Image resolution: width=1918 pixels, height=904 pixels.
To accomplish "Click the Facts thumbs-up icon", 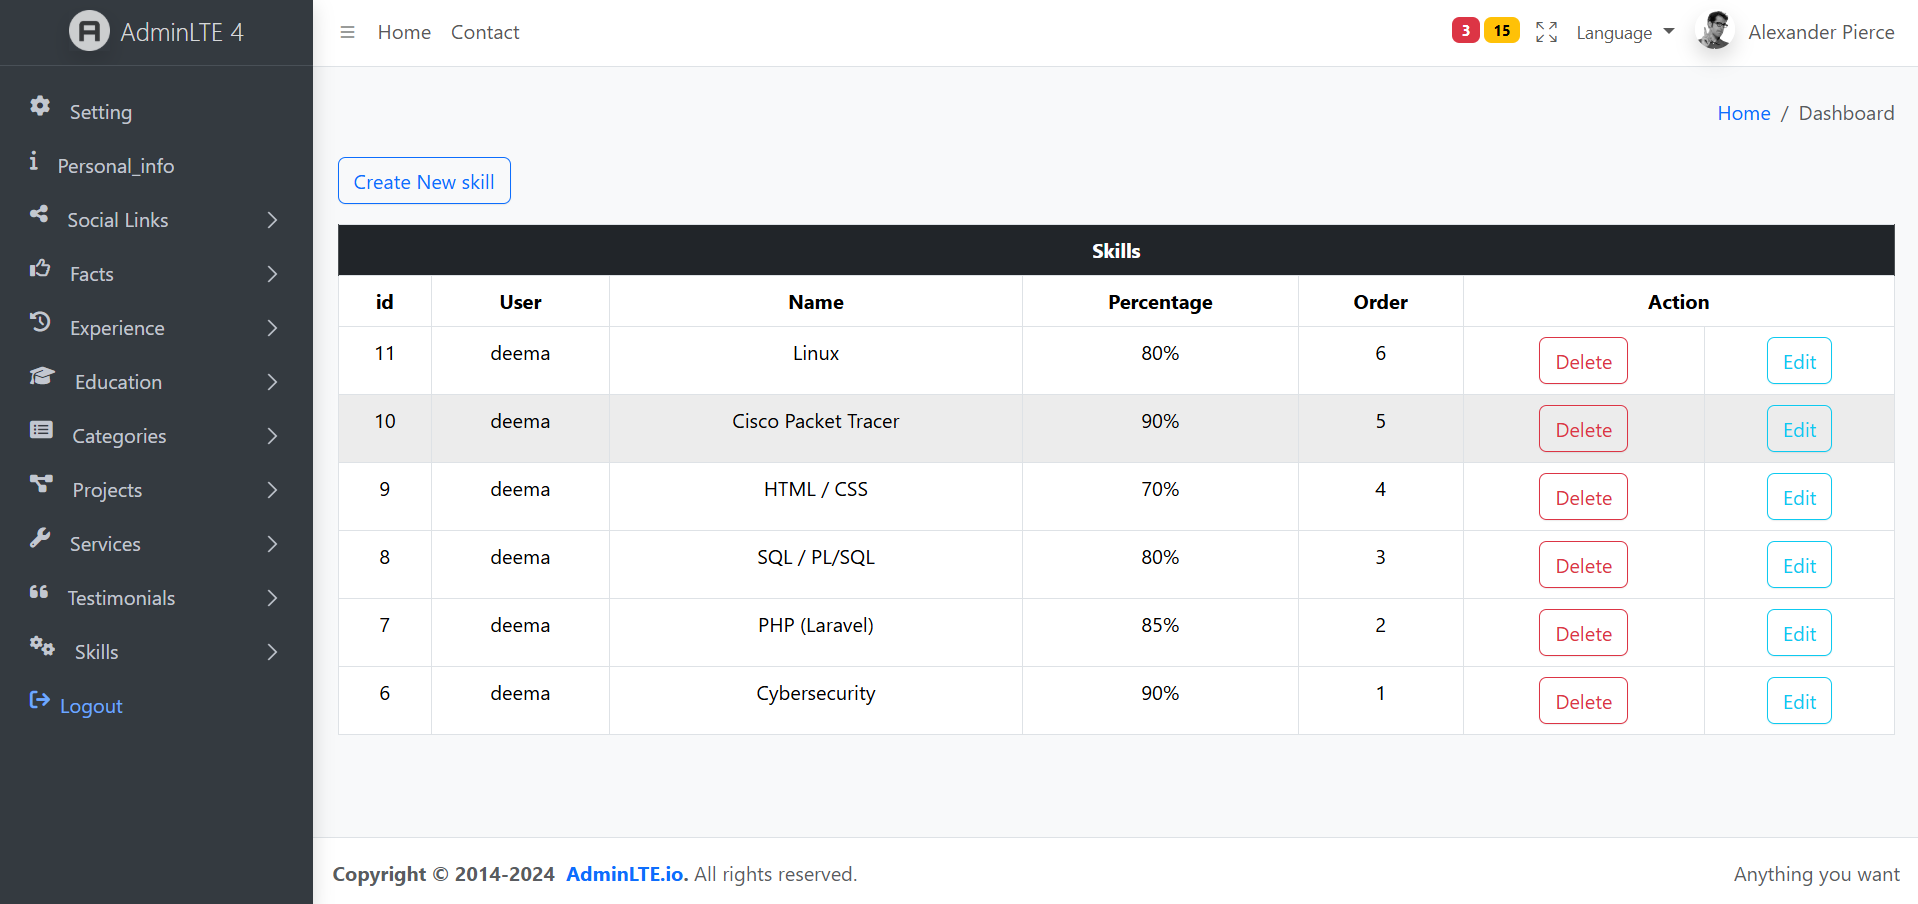I will (40, 267).
